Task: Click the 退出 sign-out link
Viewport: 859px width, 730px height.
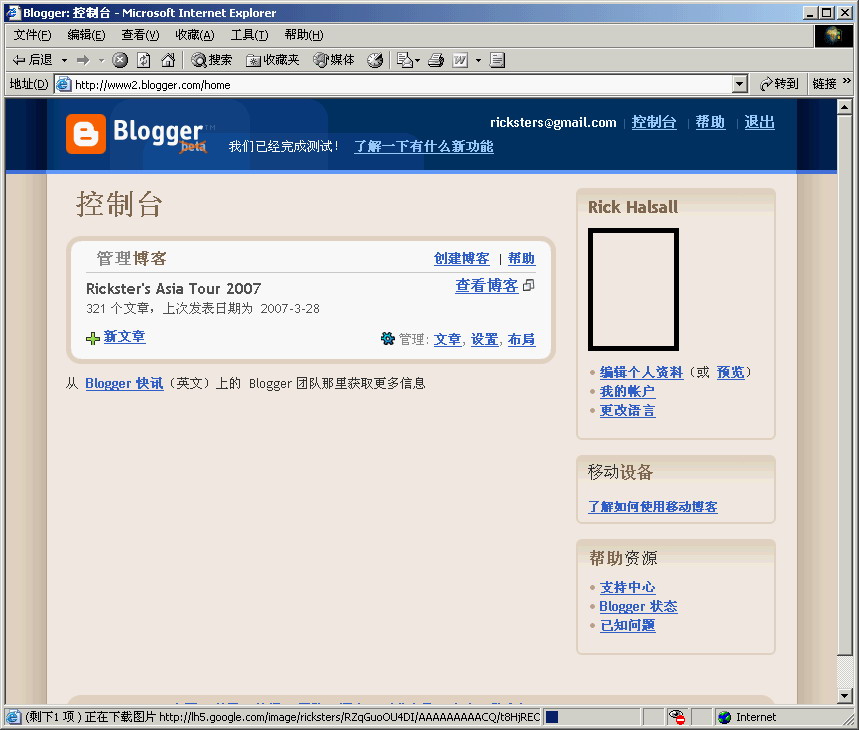Action: (759, 122)
